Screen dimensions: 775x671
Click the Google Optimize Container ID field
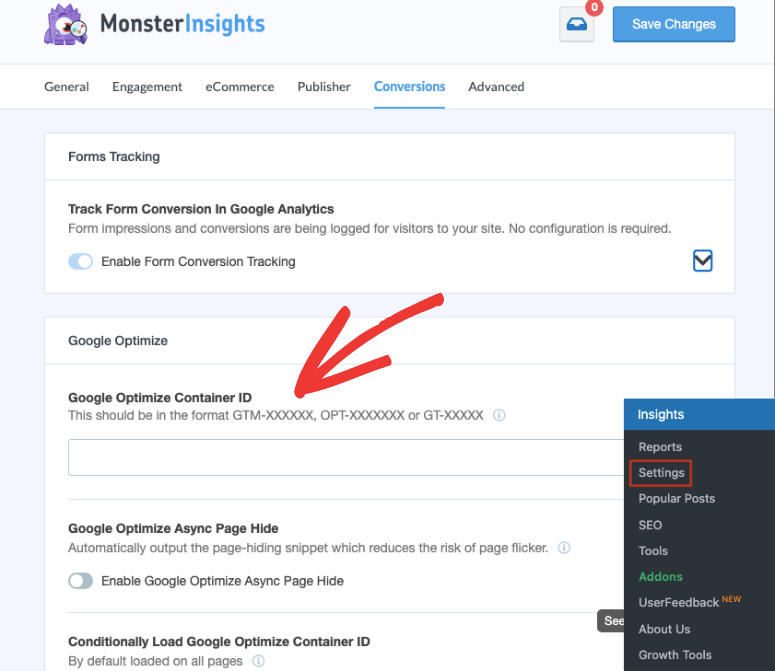[346, 458]
